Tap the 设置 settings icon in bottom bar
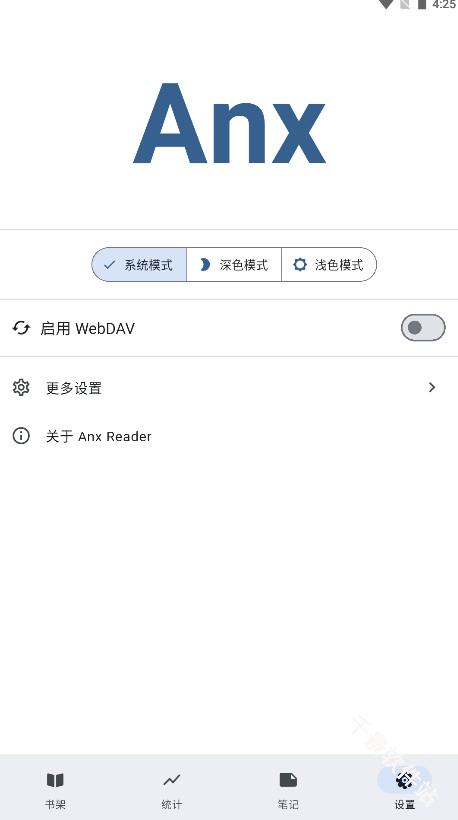458x820 pixels. (404, 780)
